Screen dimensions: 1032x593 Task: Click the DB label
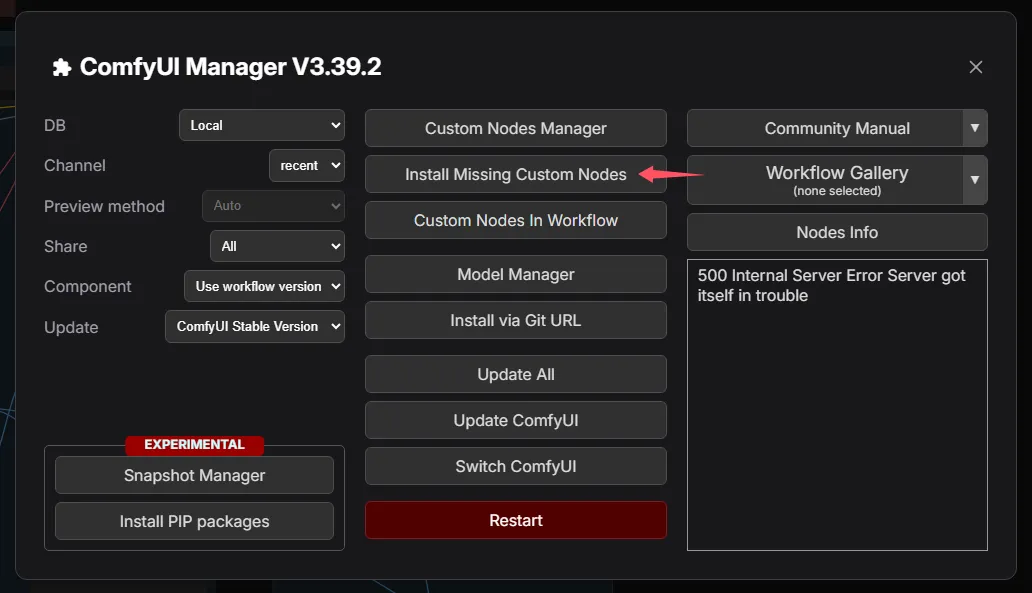pyautogui.click(x=55, y=125)
